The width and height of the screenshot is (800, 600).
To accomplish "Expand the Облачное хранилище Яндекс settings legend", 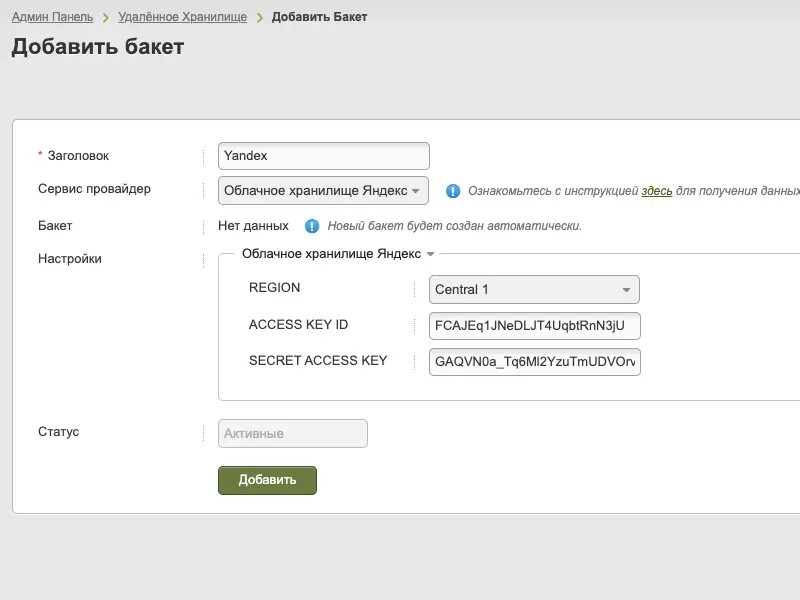I will [x=337, y=254].
